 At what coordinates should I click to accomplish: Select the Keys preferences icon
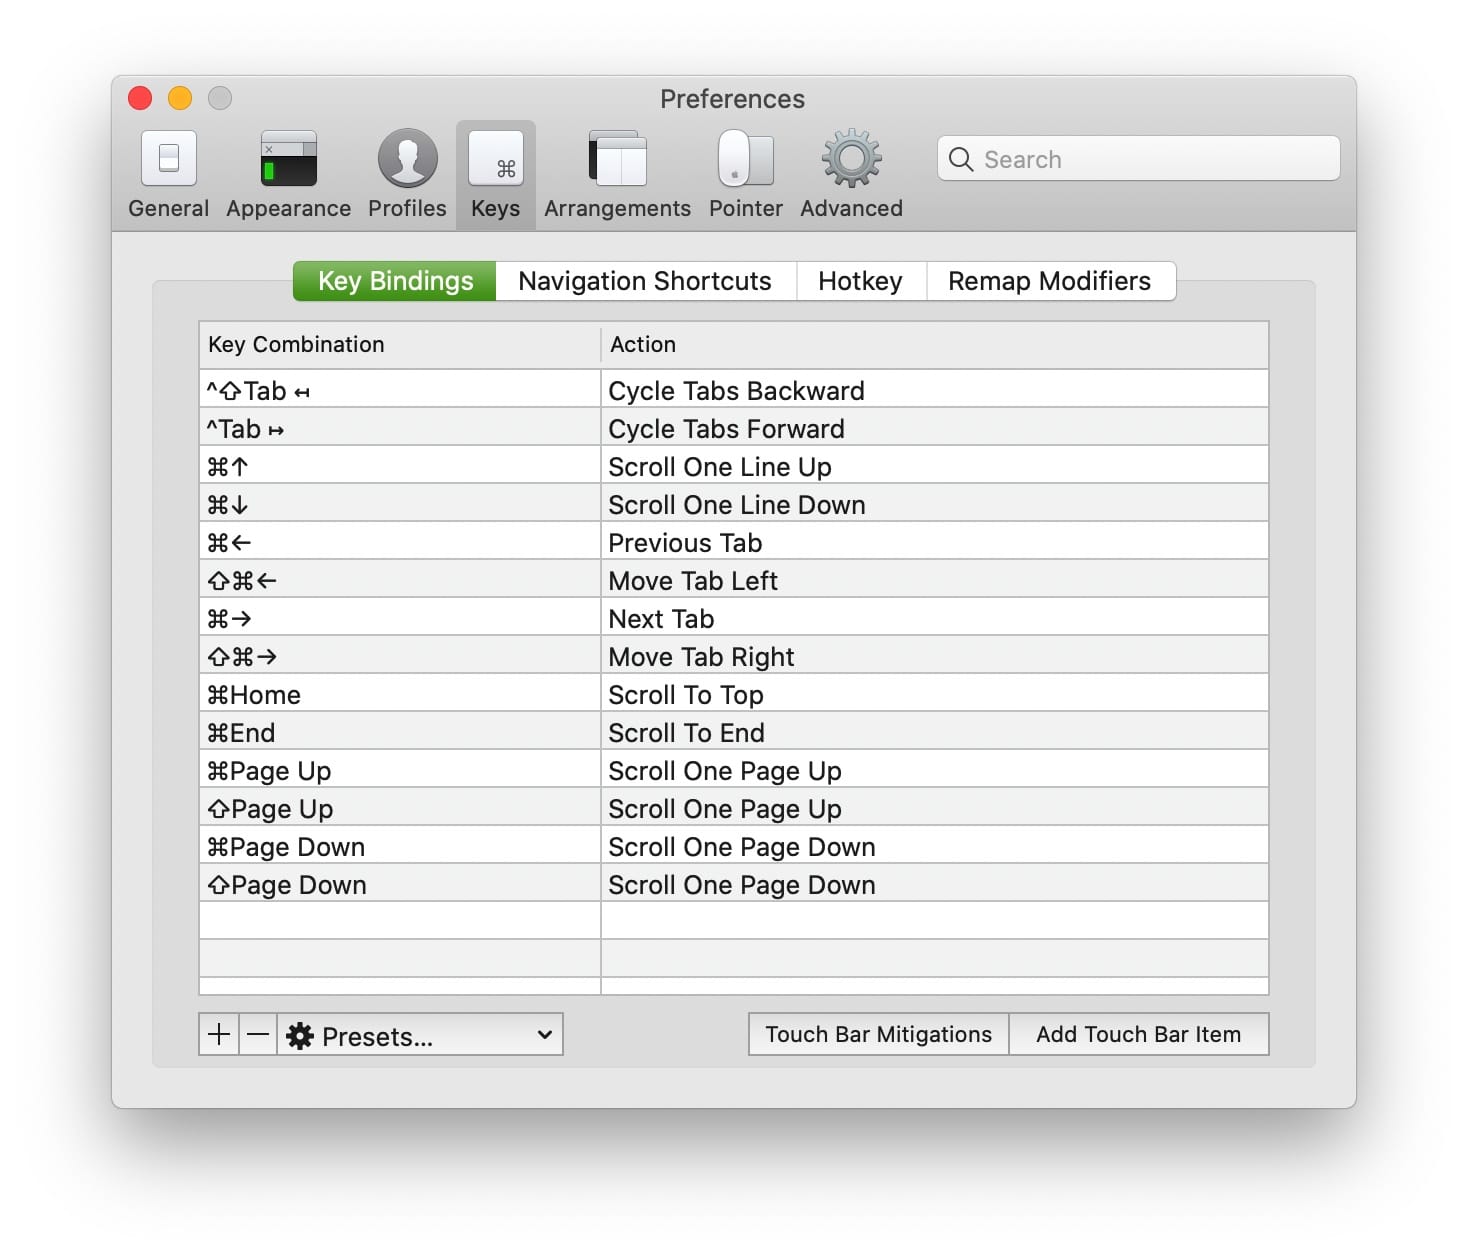coord(496,174)
